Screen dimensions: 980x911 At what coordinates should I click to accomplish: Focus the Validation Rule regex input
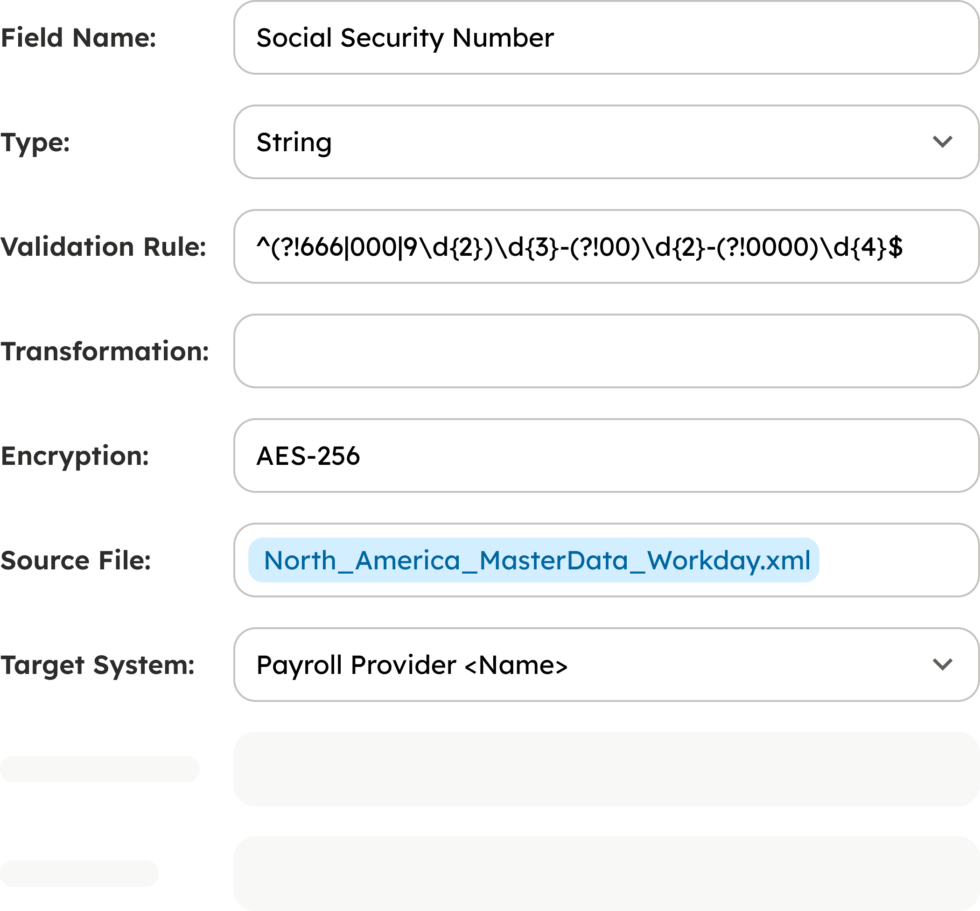point(605,247)
